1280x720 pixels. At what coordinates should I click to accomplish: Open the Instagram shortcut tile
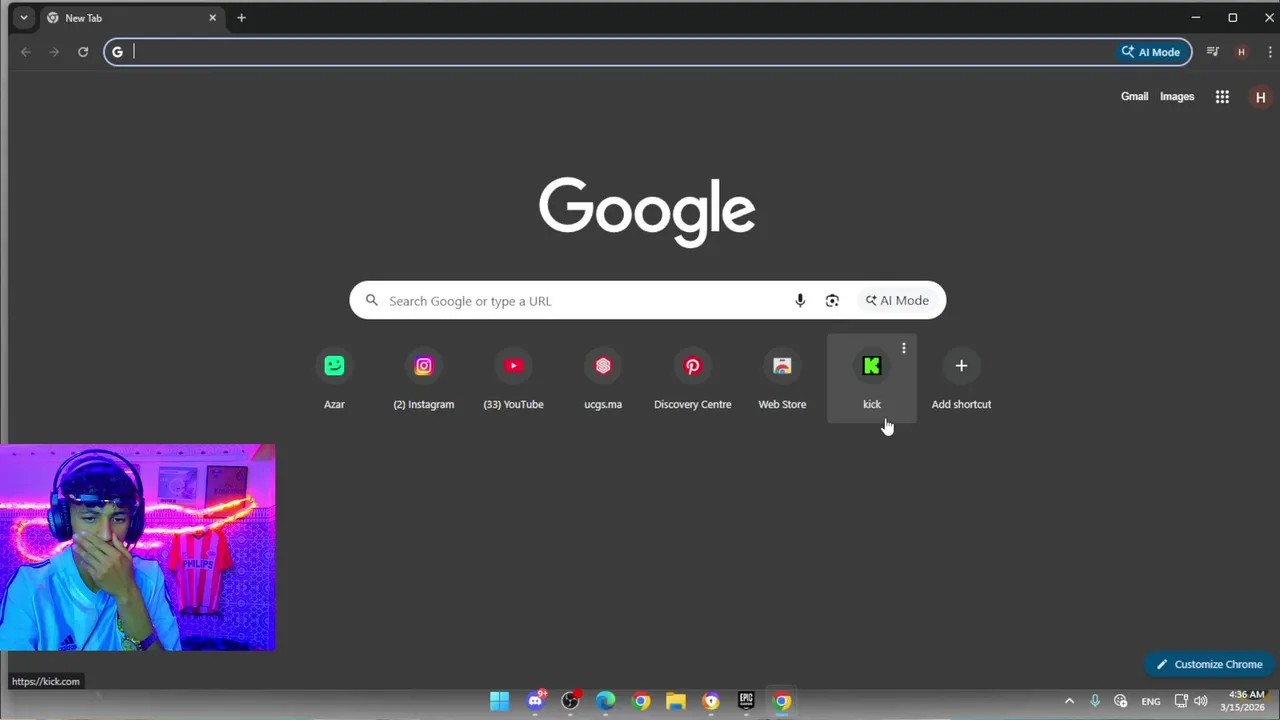424,378
